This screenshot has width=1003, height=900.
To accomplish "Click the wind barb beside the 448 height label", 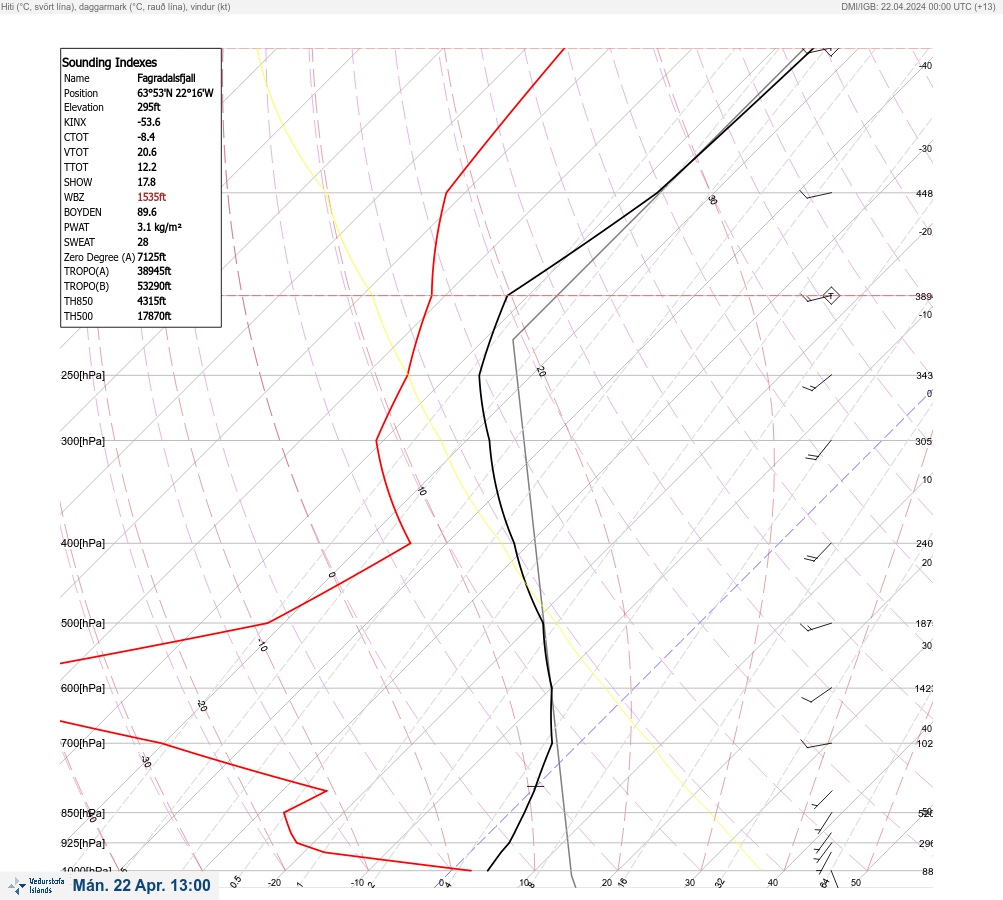I will (816, 194).
